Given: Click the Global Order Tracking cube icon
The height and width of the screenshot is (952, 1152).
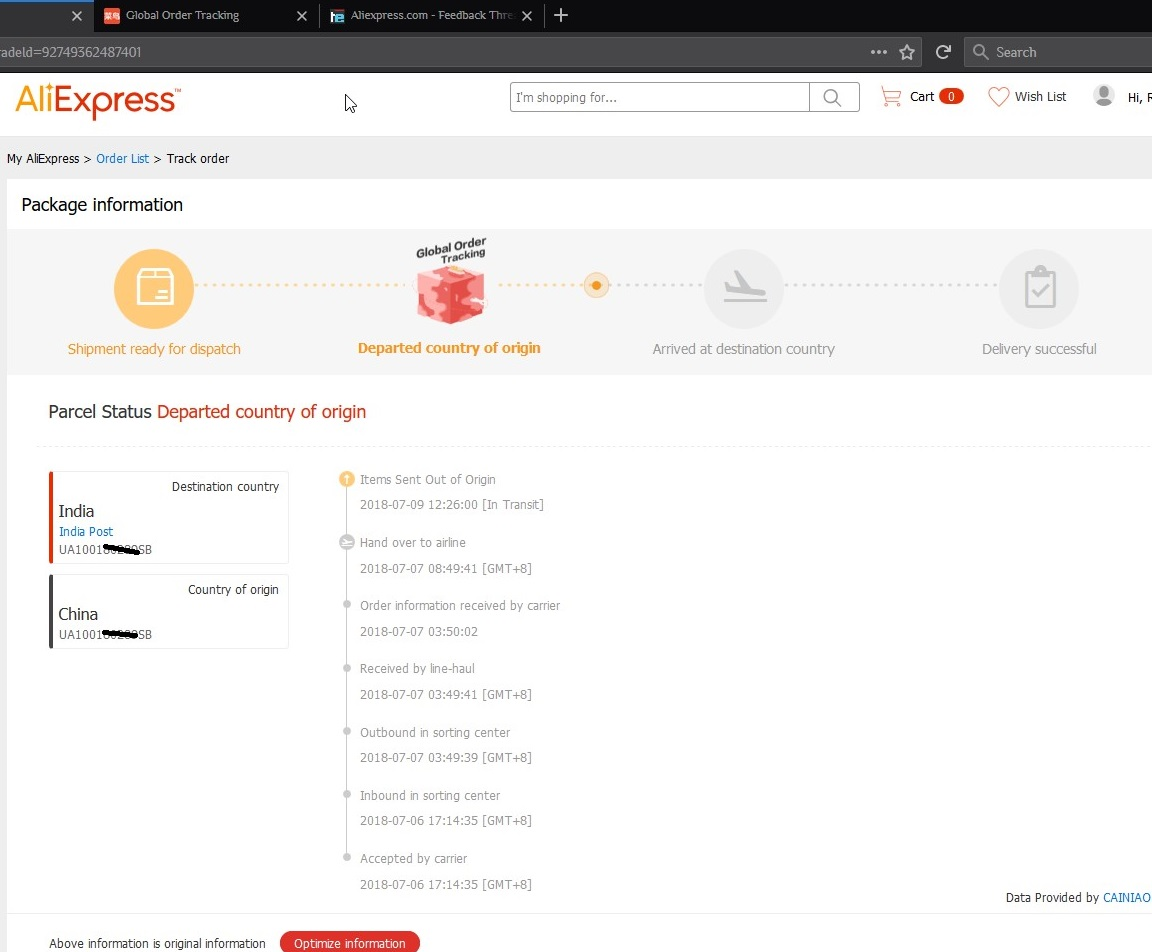Looking at the screenshot, I should click(450, 294).
